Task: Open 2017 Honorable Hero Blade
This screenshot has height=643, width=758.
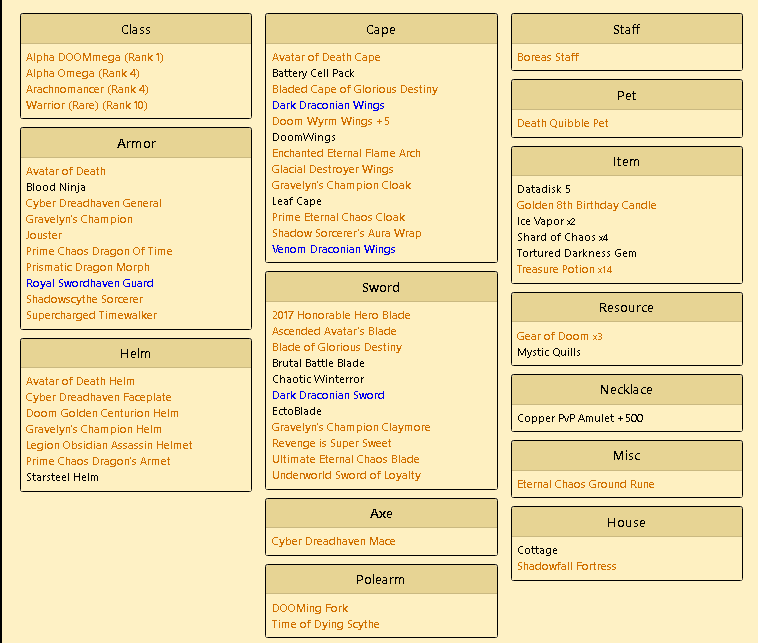Action: pos(341,315)
